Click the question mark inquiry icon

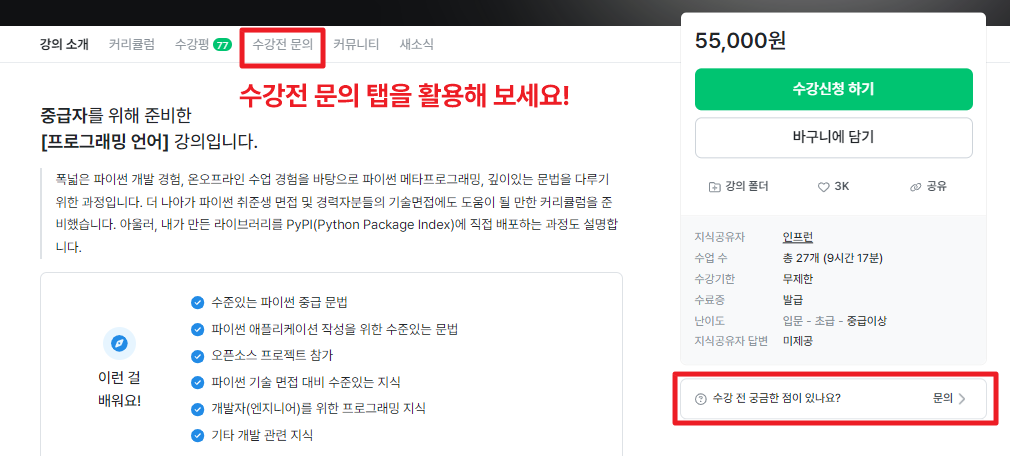pyautogui.click(x=701, y=399)
